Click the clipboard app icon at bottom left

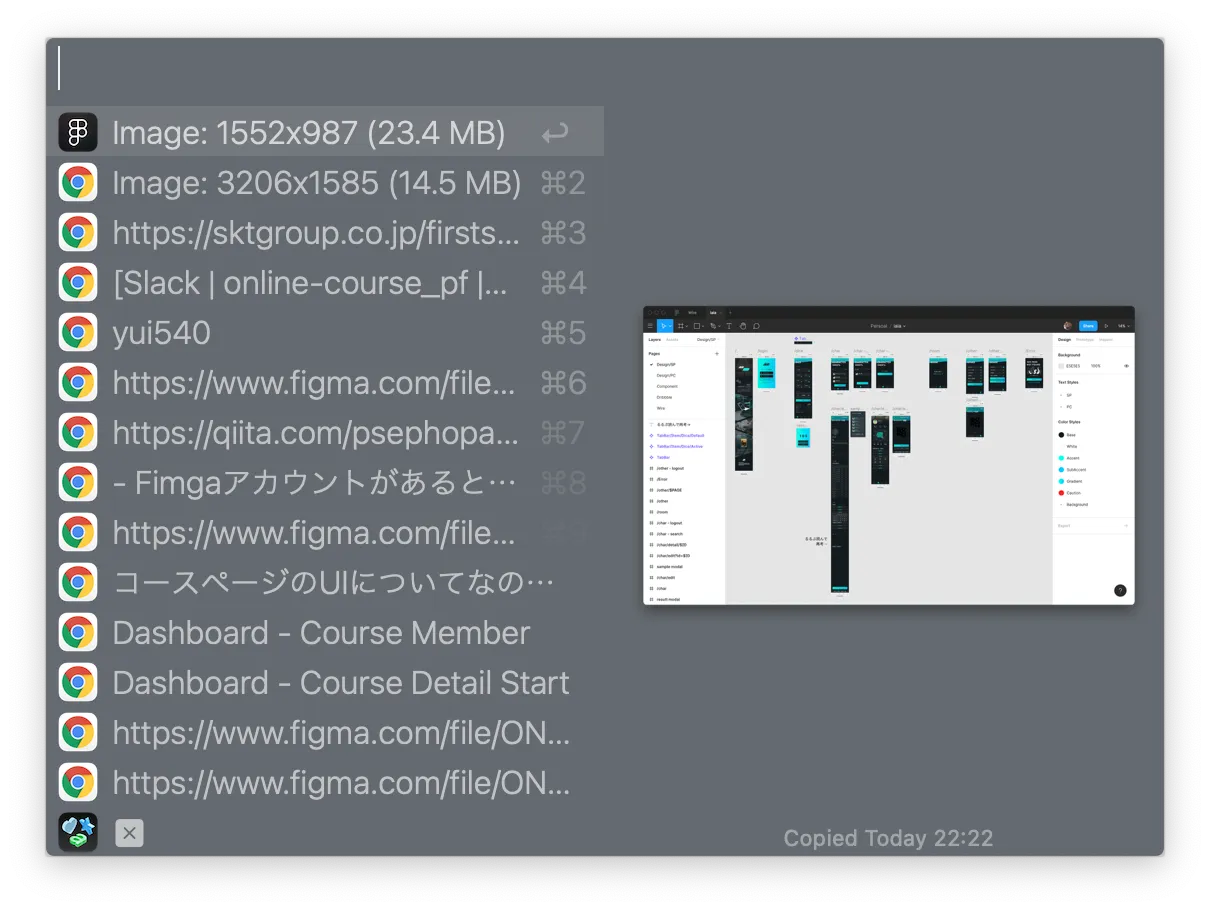click(78, 832)
